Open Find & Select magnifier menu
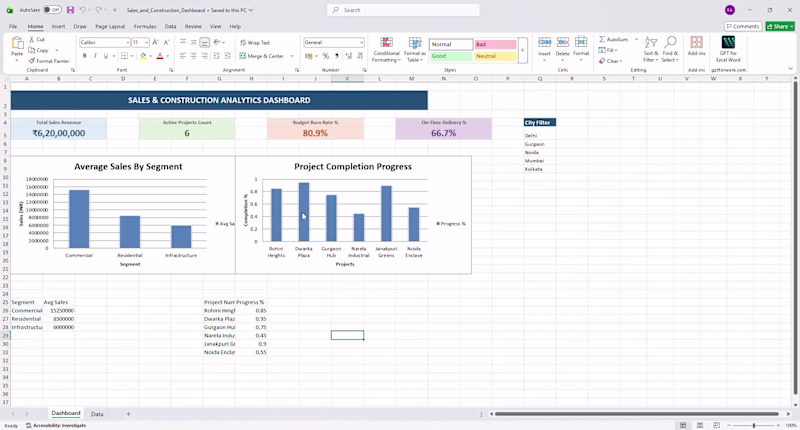Screen dimensions: 800x430 670,49
